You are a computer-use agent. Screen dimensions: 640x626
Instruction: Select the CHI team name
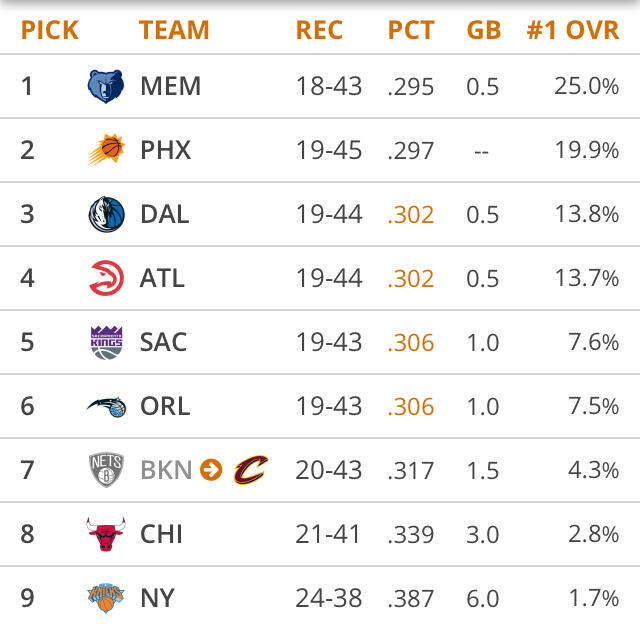(x=162, y=534)
